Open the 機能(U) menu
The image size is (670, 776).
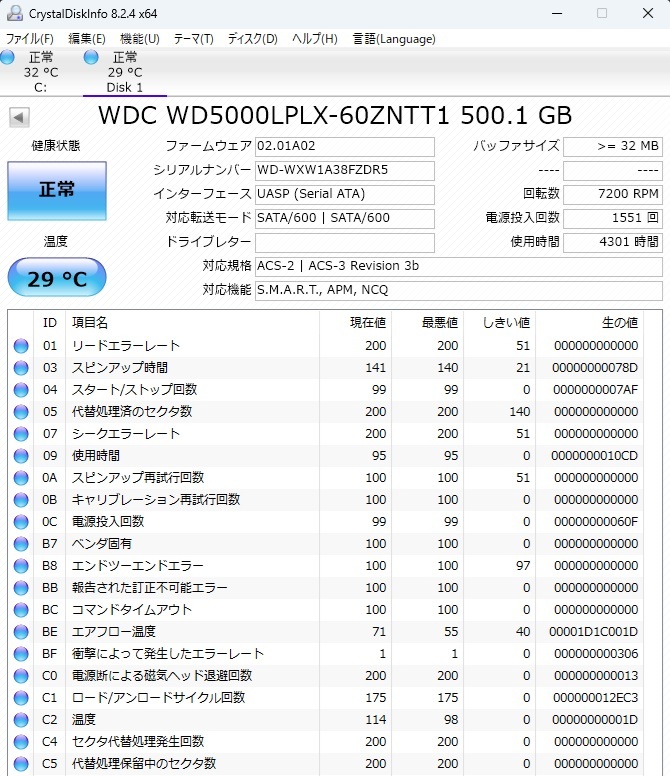click(x=140, y=39)
